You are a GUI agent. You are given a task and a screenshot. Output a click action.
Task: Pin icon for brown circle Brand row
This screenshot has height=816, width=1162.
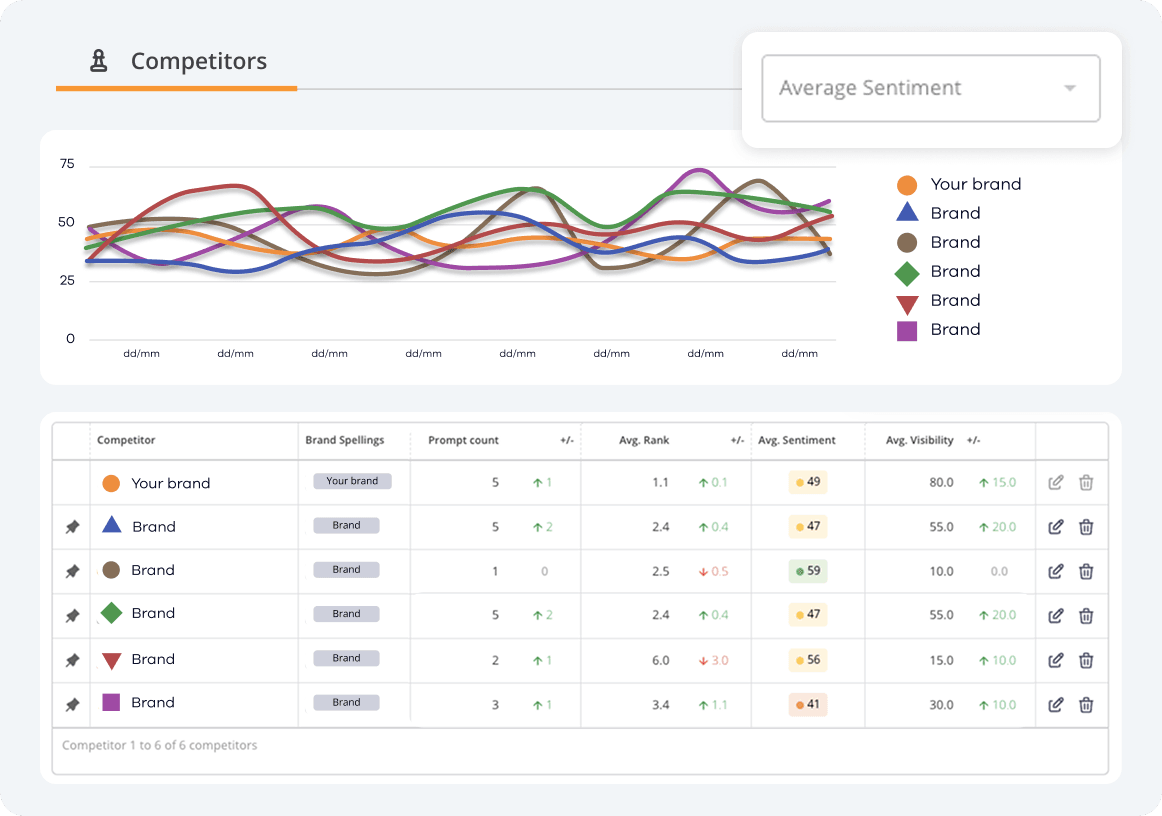click(72, 571)
